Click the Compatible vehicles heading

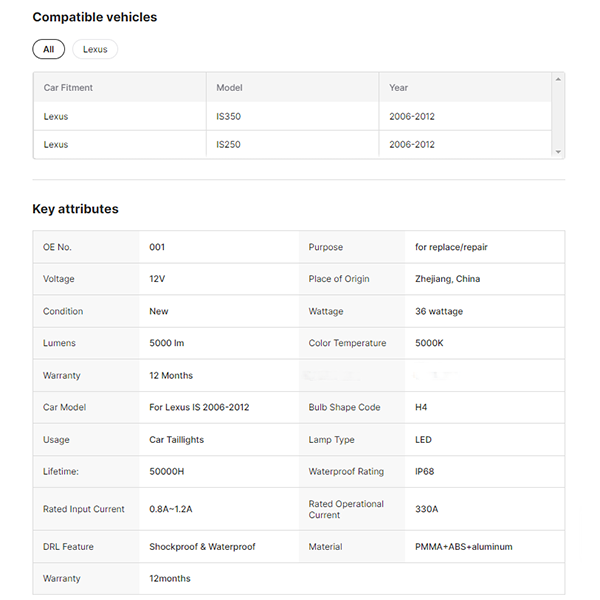coord(94,17)
